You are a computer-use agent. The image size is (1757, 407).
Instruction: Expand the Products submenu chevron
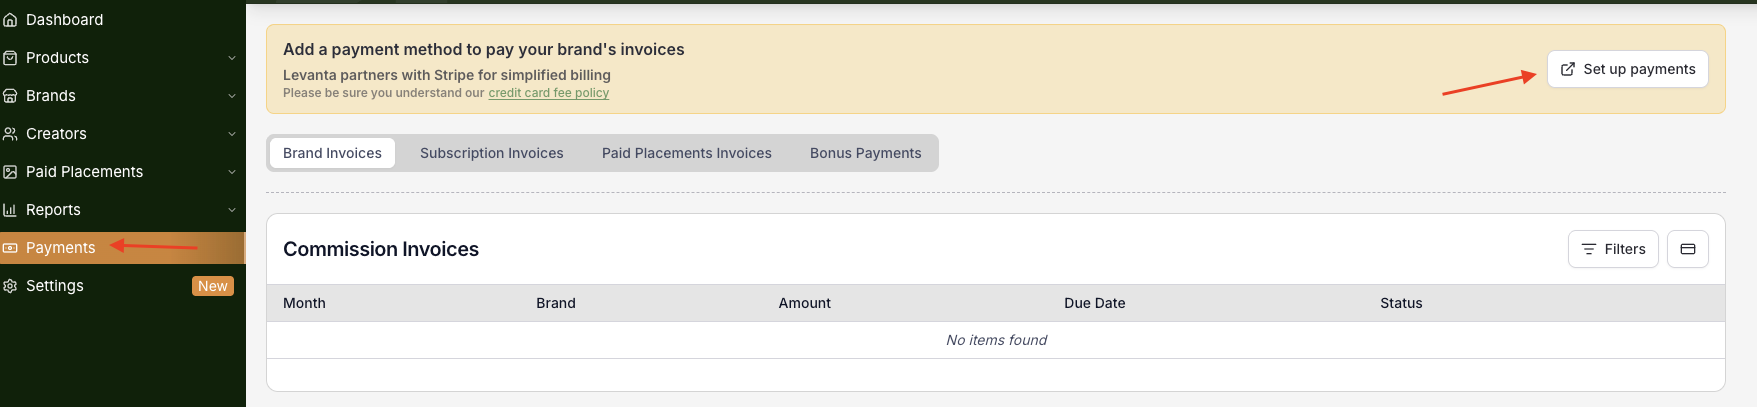click(232, 58)
